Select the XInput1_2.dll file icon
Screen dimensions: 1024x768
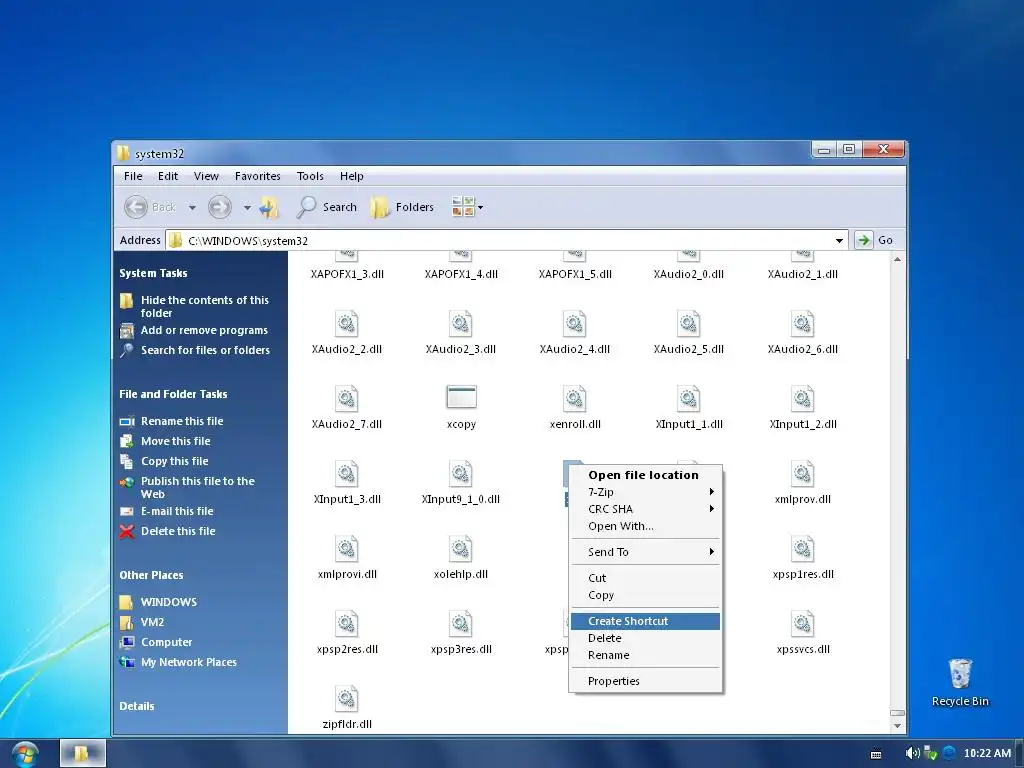(x=803, y=399)
